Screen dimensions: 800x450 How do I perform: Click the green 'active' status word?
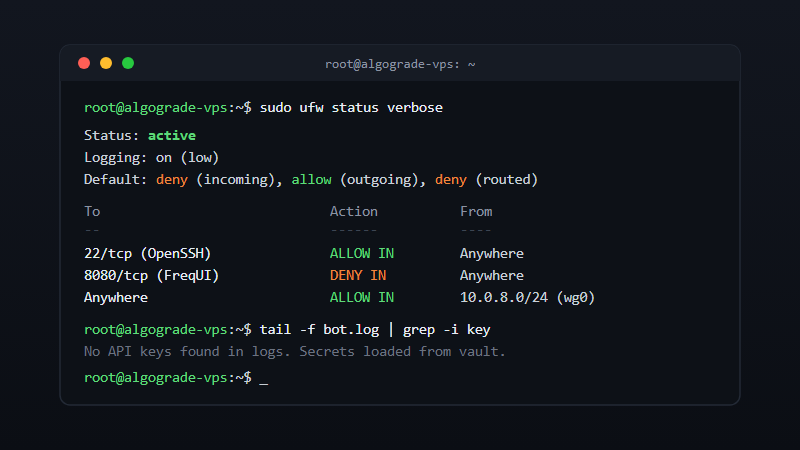point(172,135)
